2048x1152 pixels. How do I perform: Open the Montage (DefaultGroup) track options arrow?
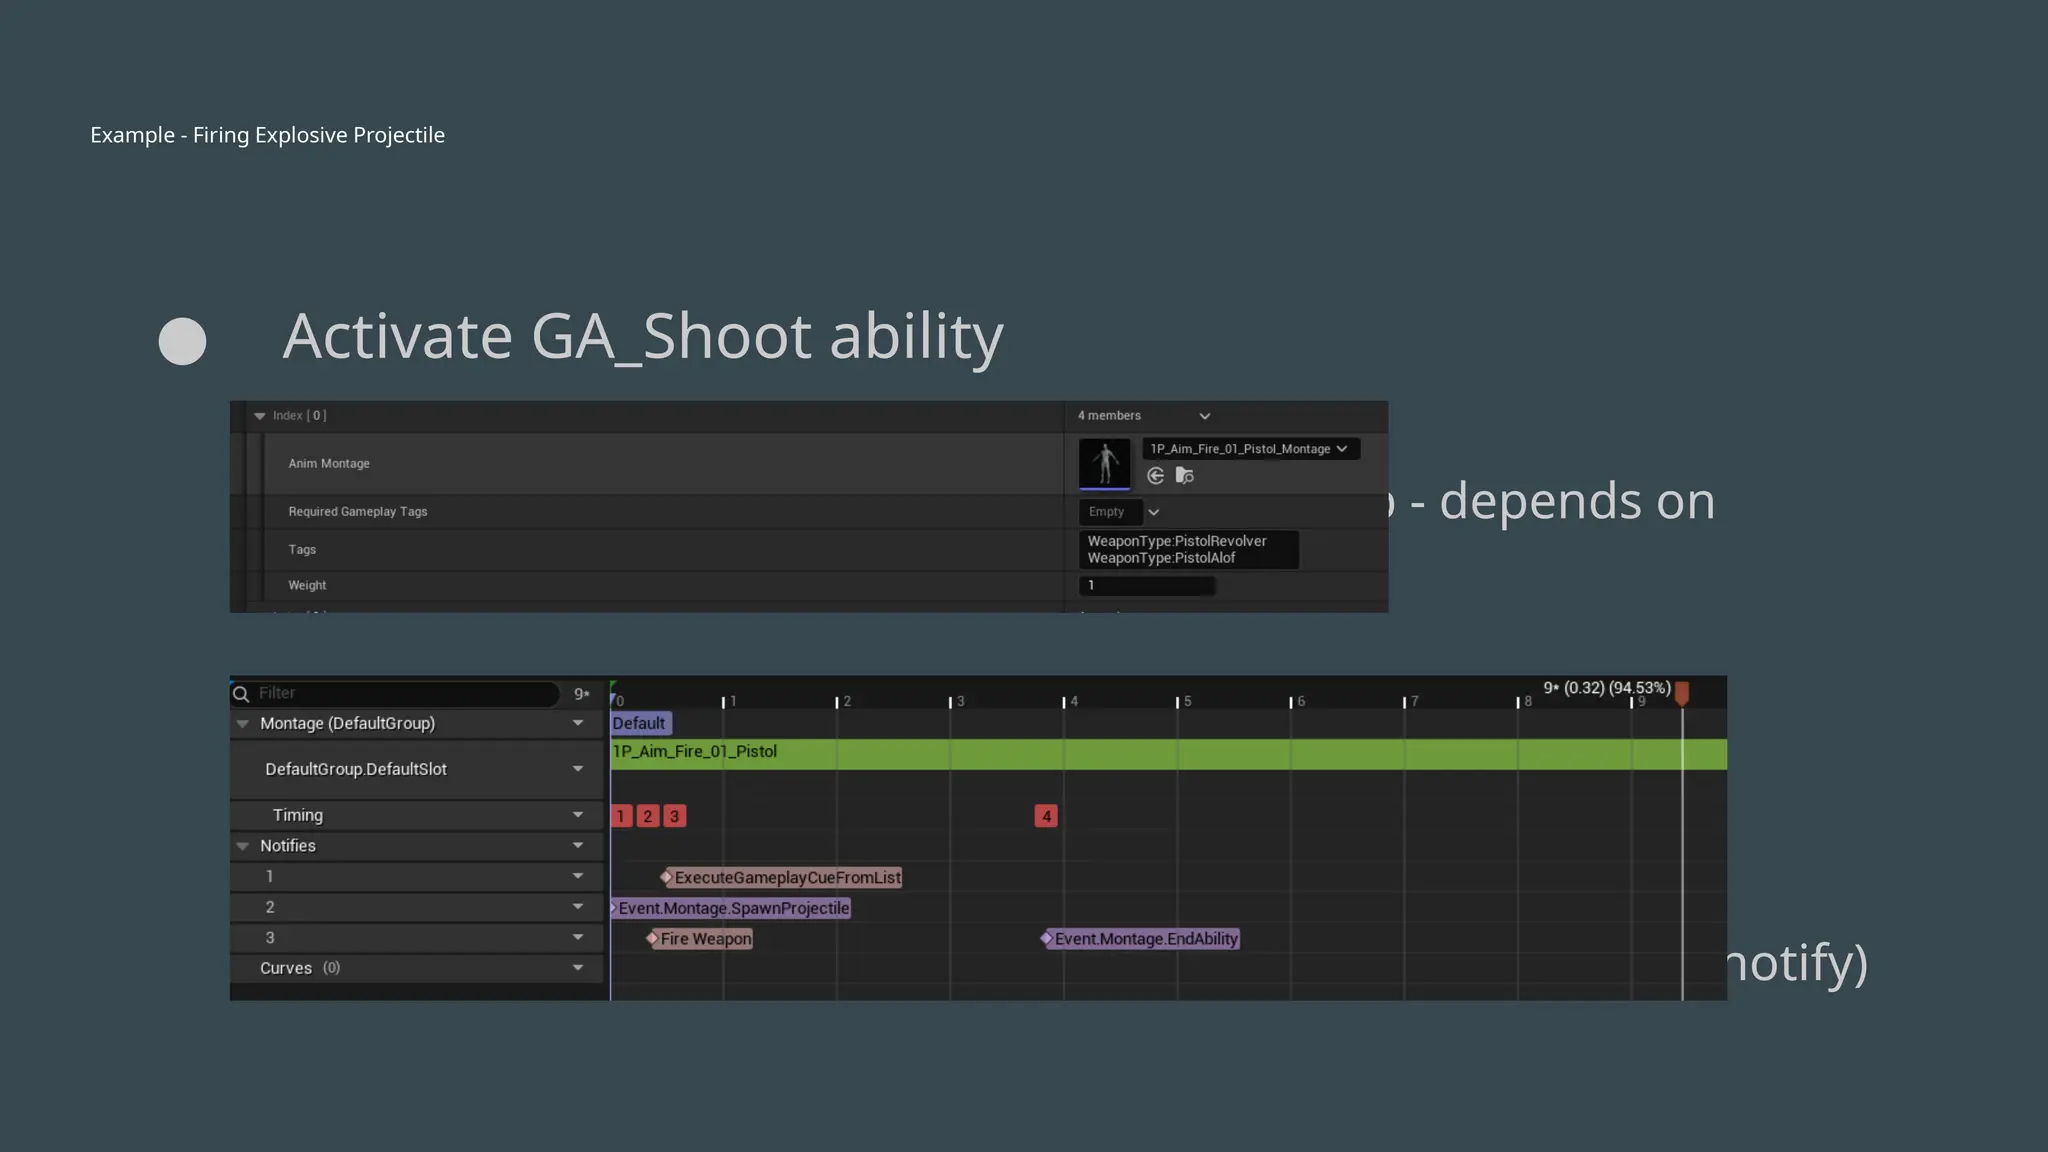coord(578,723)
